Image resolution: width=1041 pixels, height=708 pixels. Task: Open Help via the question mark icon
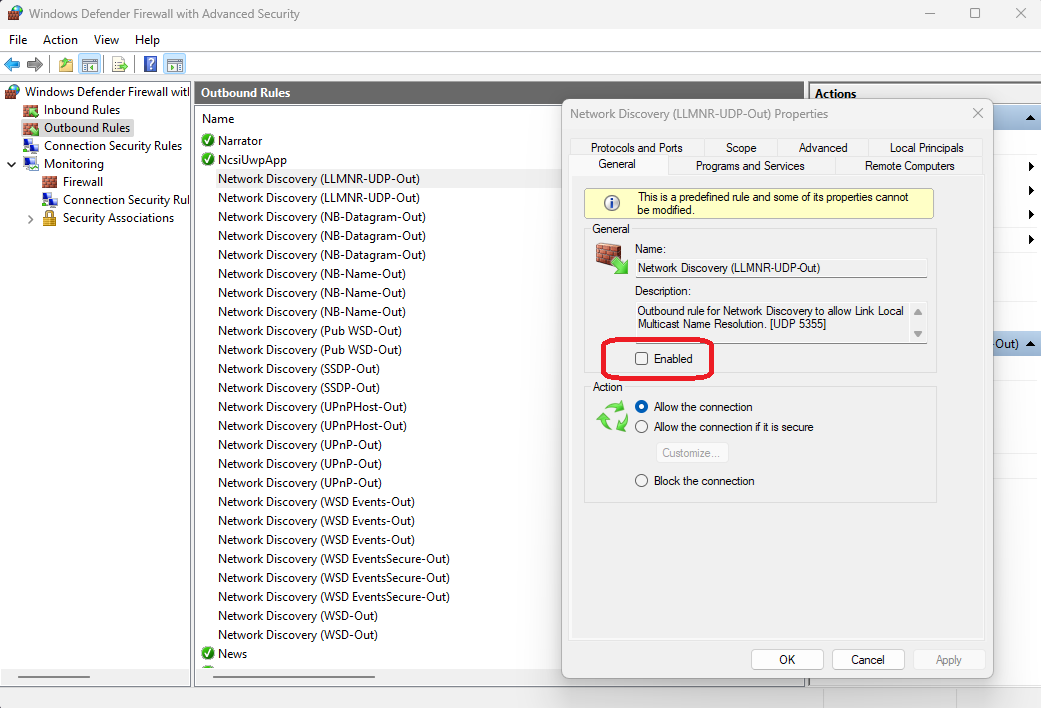[x=151, y=64]
